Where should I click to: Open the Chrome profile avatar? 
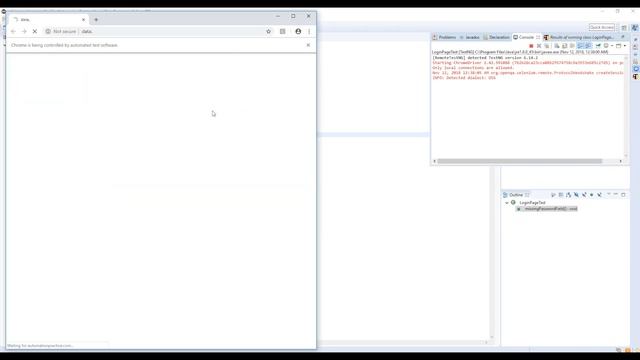(x=298, y=31)
